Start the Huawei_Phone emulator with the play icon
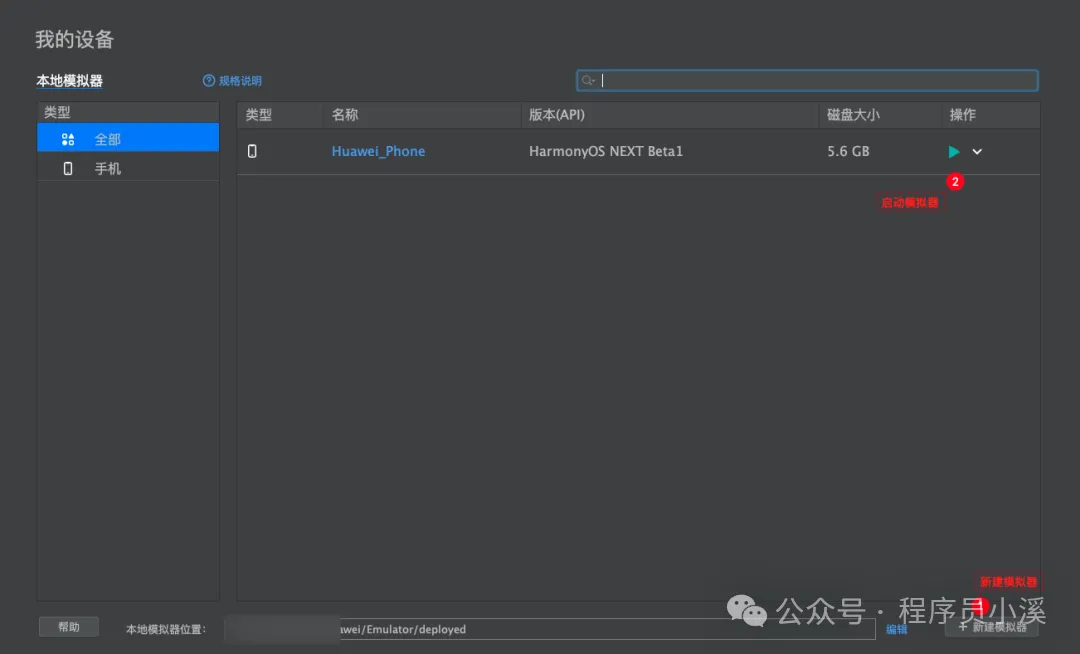This screenshot has height=654, width=1080. [954, 151]
